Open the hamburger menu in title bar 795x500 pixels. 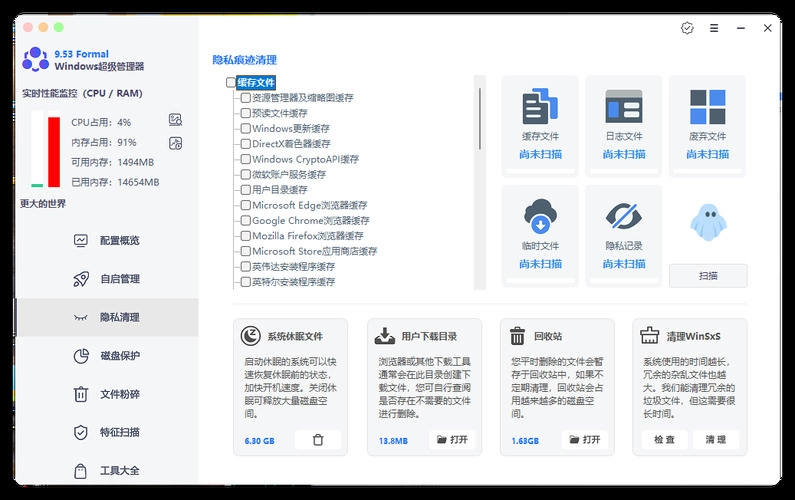pos(714,28)
